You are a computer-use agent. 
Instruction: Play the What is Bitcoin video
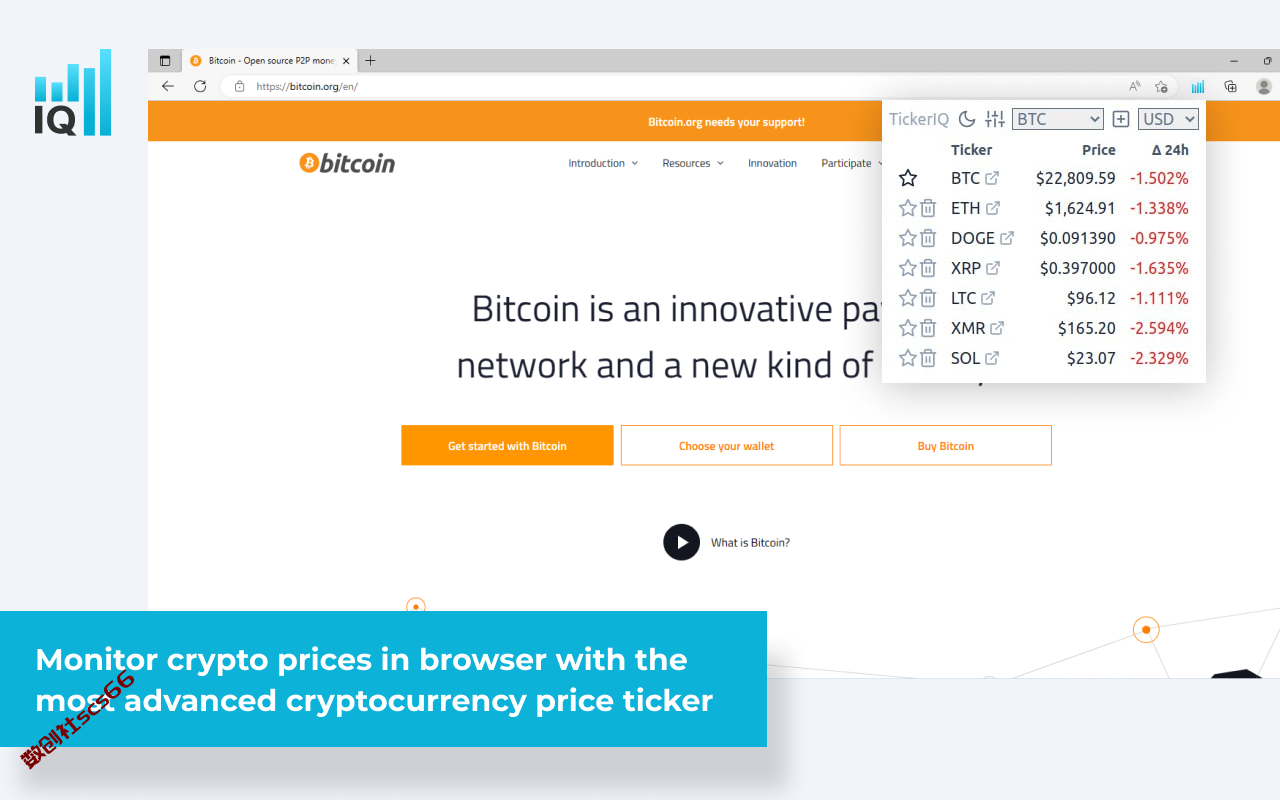tap(682, 542)
